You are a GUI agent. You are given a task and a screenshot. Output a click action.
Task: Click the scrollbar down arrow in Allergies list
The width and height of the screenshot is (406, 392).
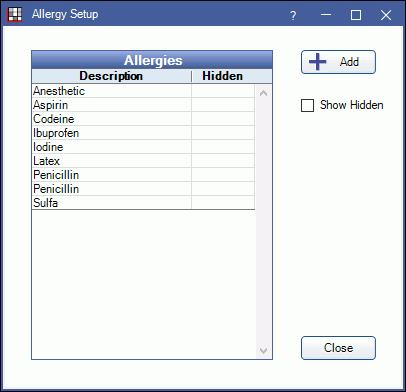263,351
